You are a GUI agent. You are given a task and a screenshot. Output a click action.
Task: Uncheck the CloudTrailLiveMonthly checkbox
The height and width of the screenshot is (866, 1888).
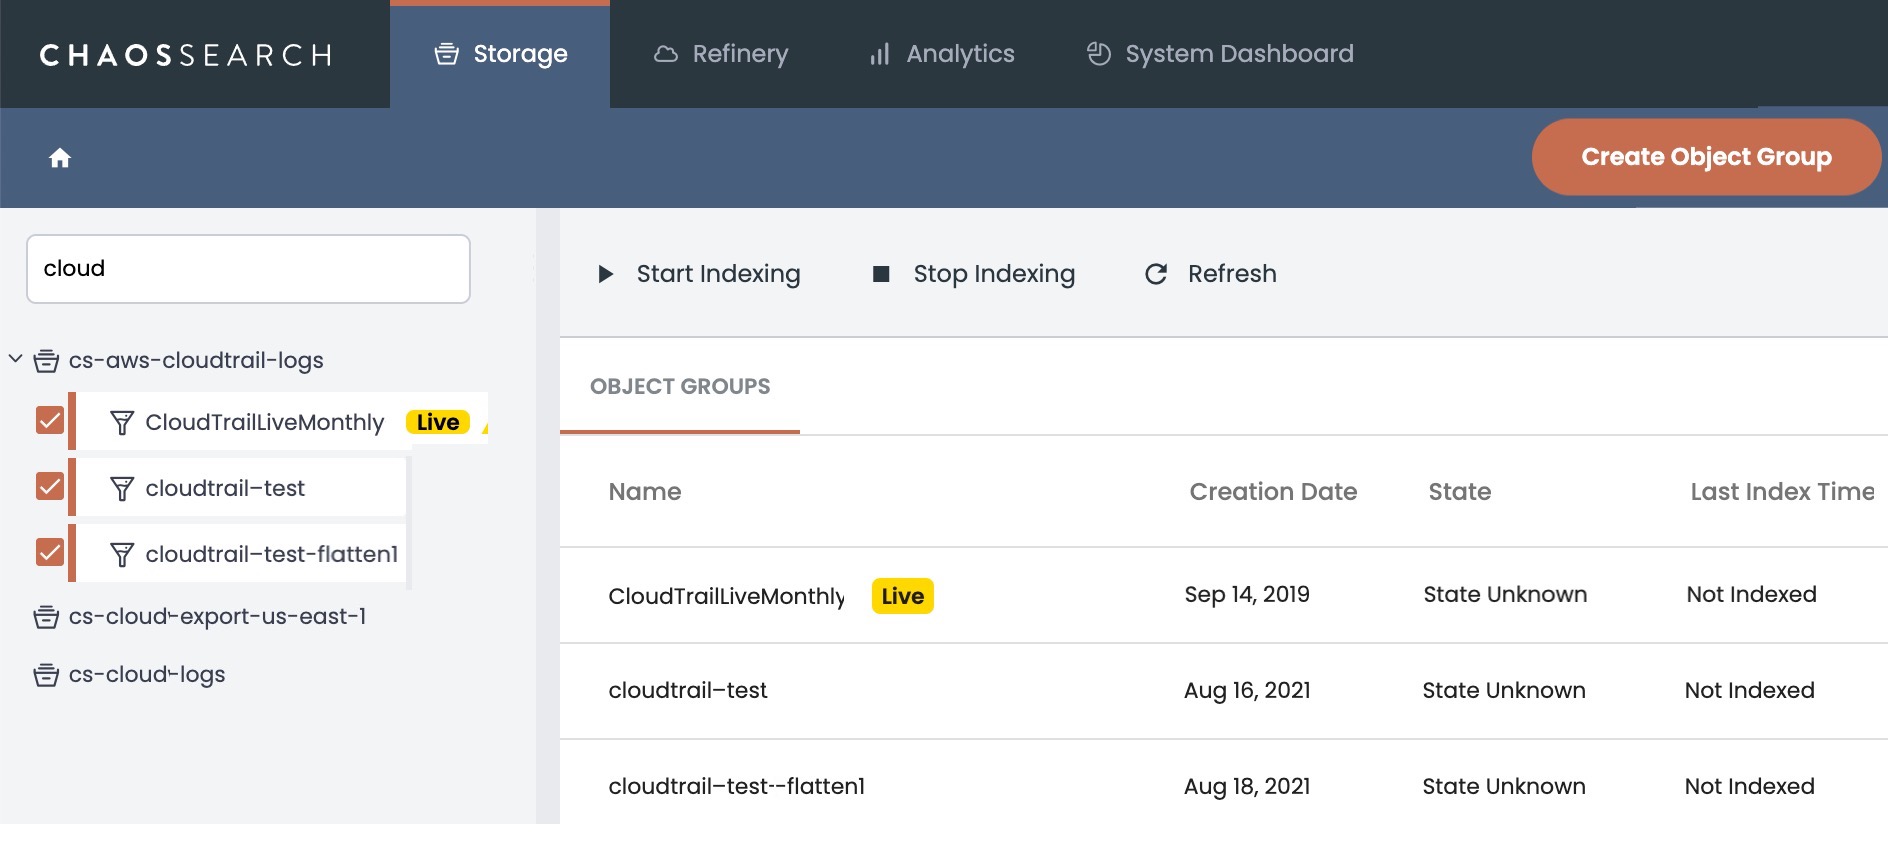click(50, 421)
